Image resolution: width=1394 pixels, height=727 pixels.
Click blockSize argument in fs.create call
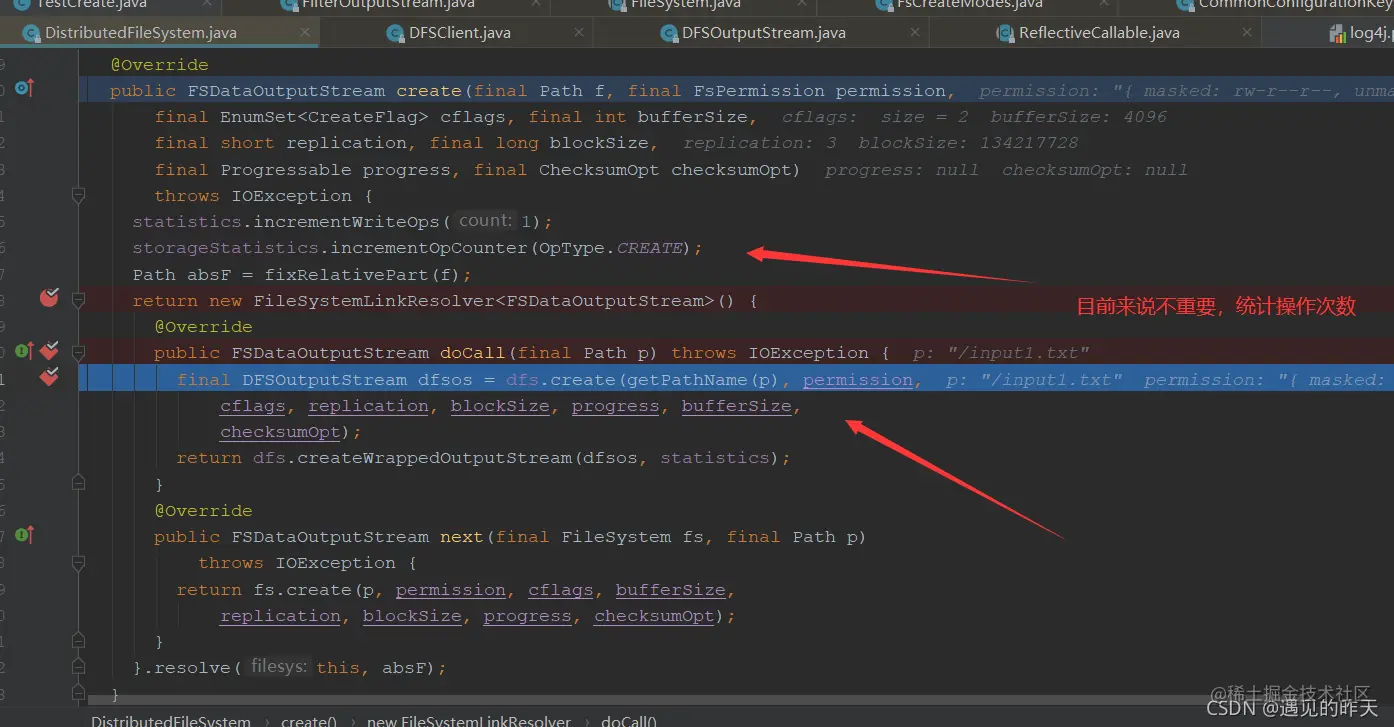tap(412, 616)
